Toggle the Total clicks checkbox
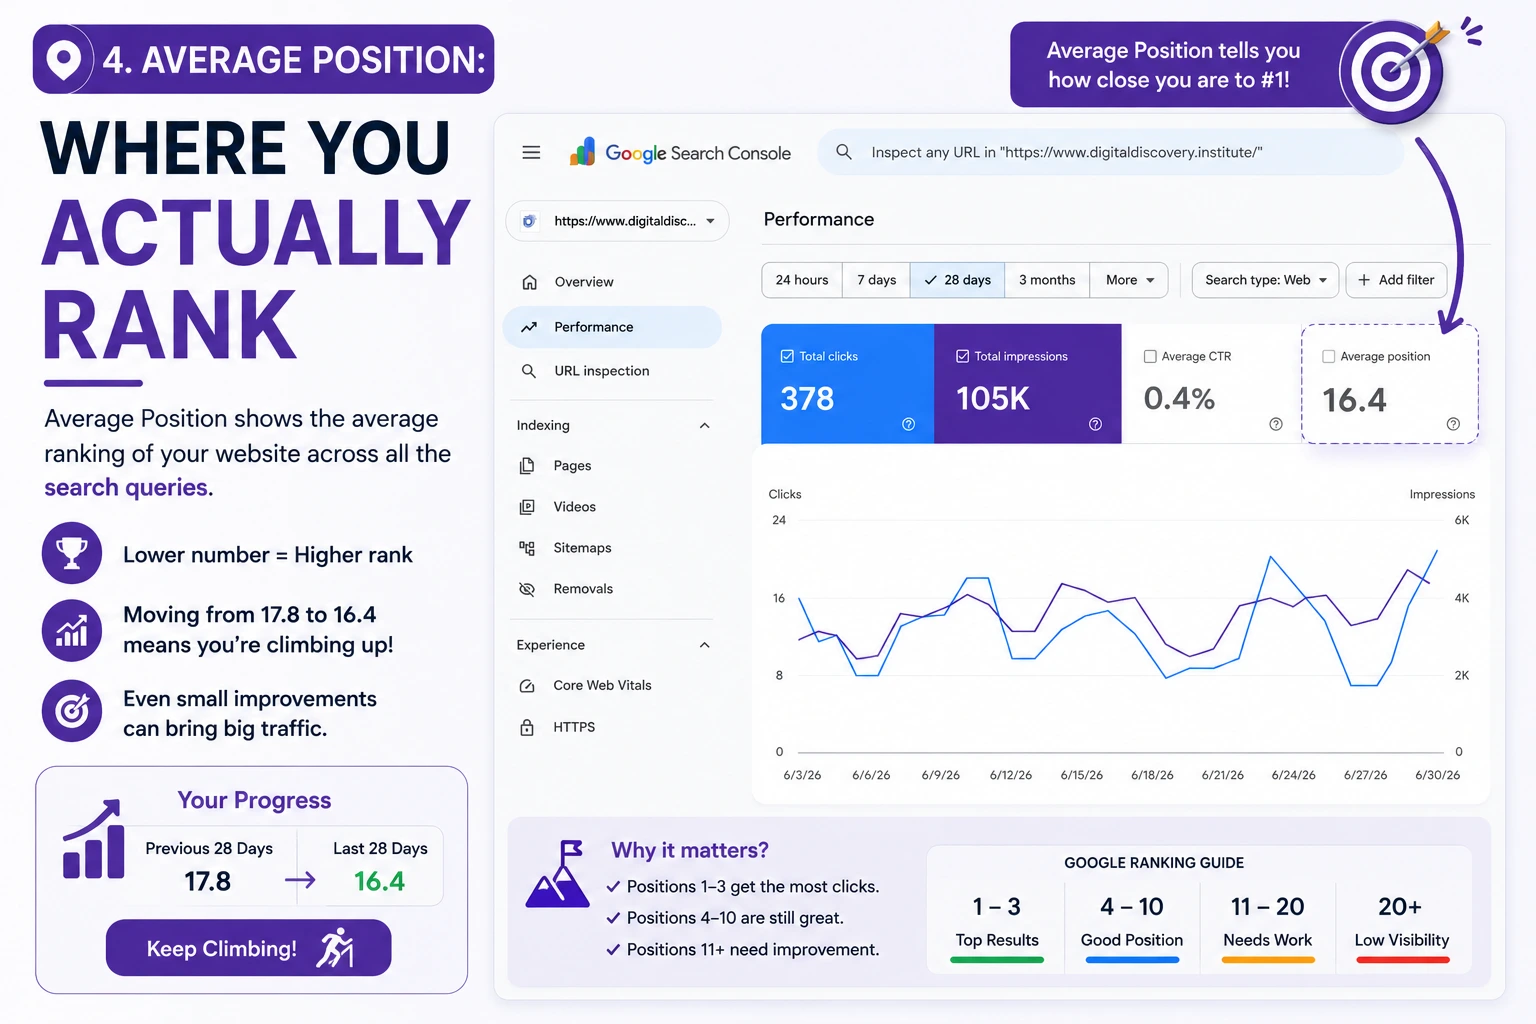The image size is (1536, 1024). tap(787, 356)
